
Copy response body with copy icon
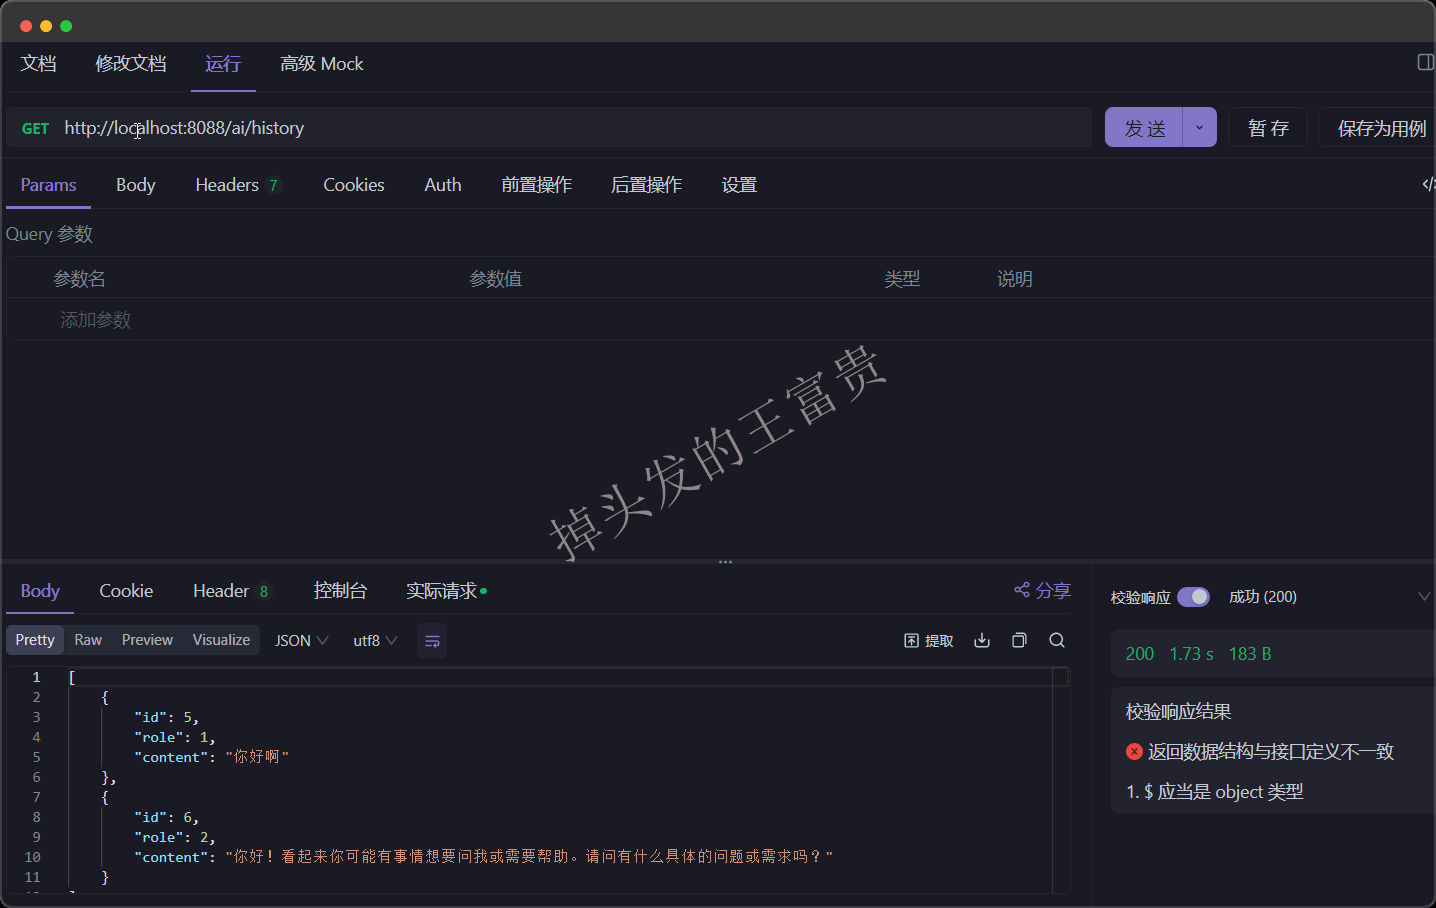tap(1019, 640)
